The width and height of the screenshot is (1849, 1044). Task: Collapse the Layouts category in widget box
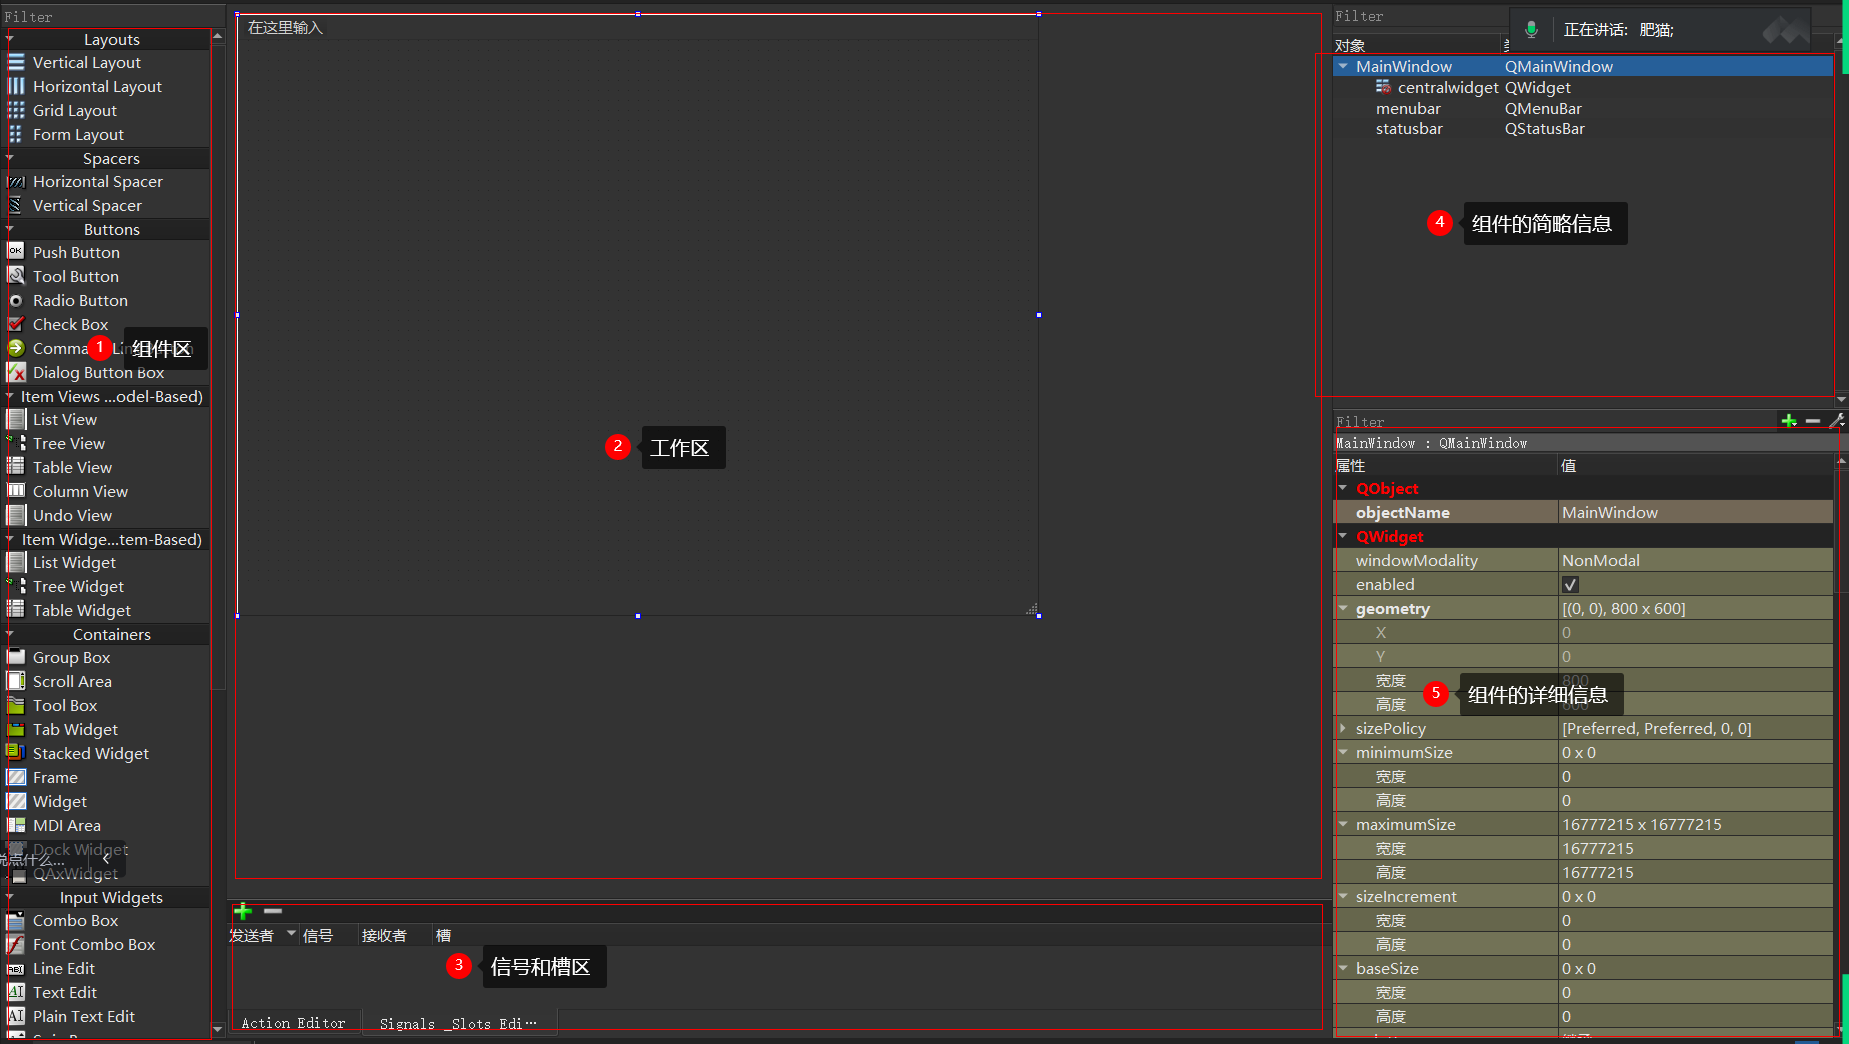tap(10, 39)
